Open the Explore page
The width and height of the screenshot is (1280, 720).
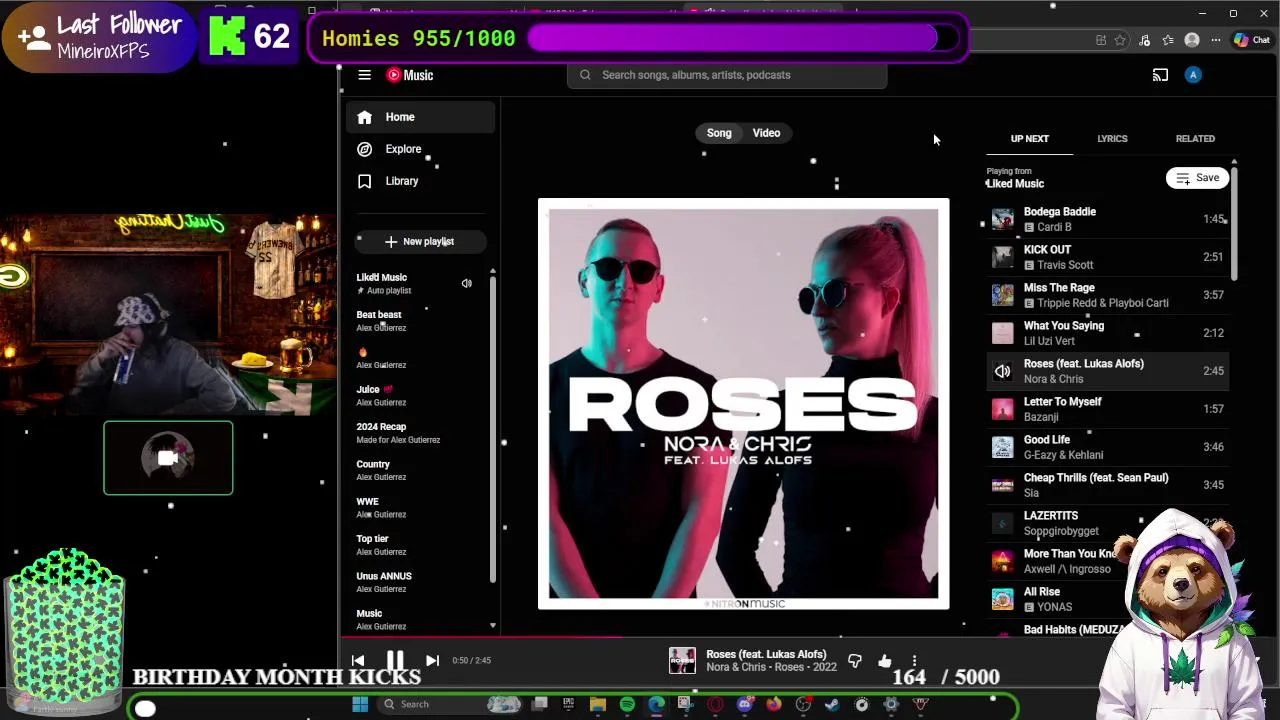click(421, 149)
